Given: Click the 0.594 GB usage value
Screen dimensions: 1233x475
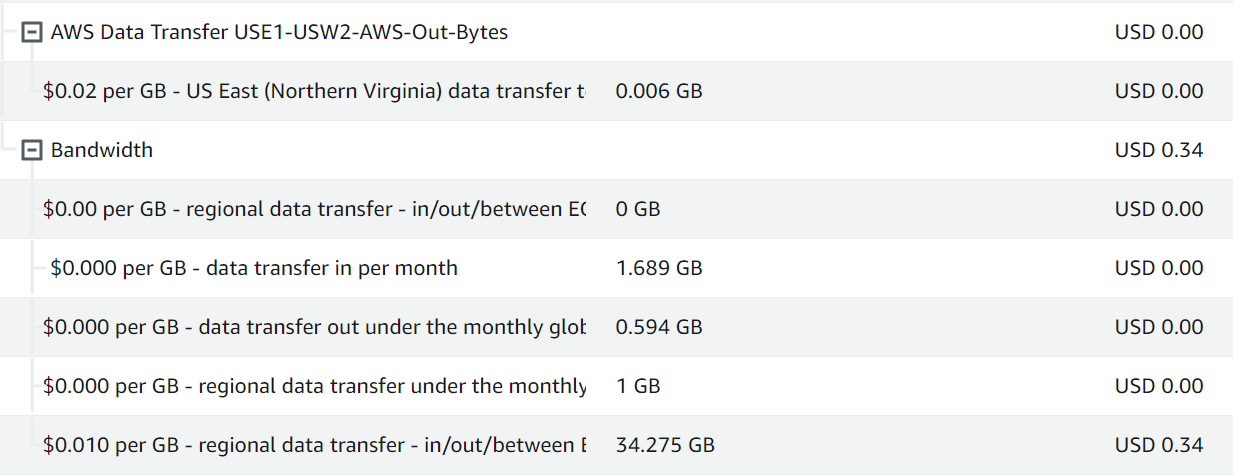Looking at the screenshot, I should 659,327.
